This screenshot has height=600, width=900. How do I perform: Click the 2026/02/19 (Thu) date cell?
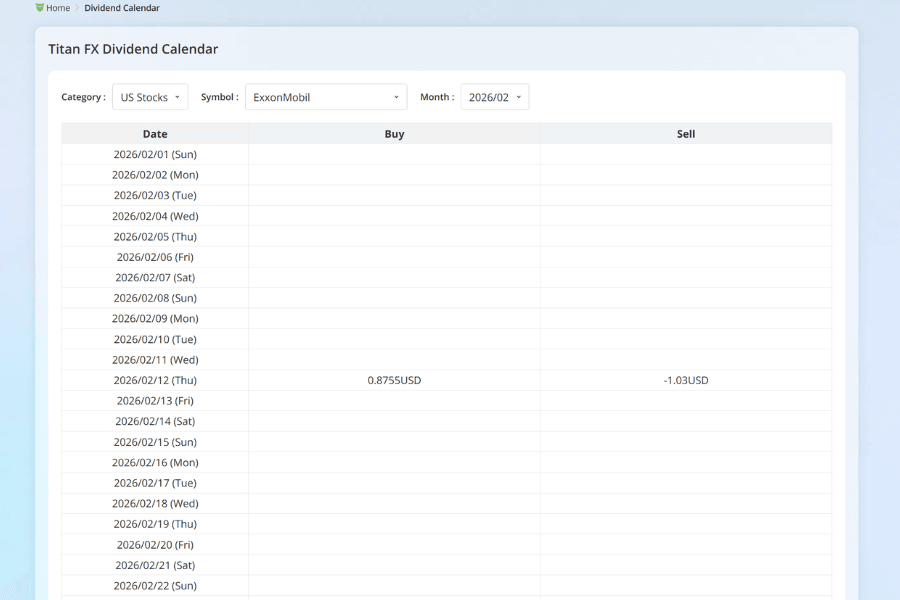coord(155,524)
